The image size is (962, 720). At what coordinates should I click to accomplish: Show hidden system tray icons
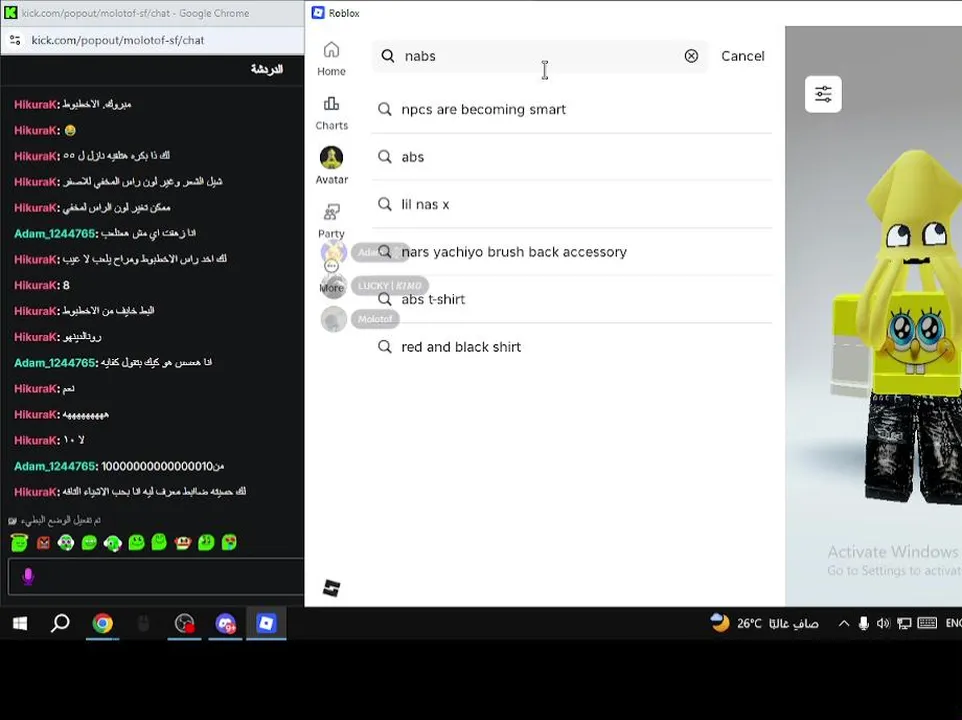(844, 624)
